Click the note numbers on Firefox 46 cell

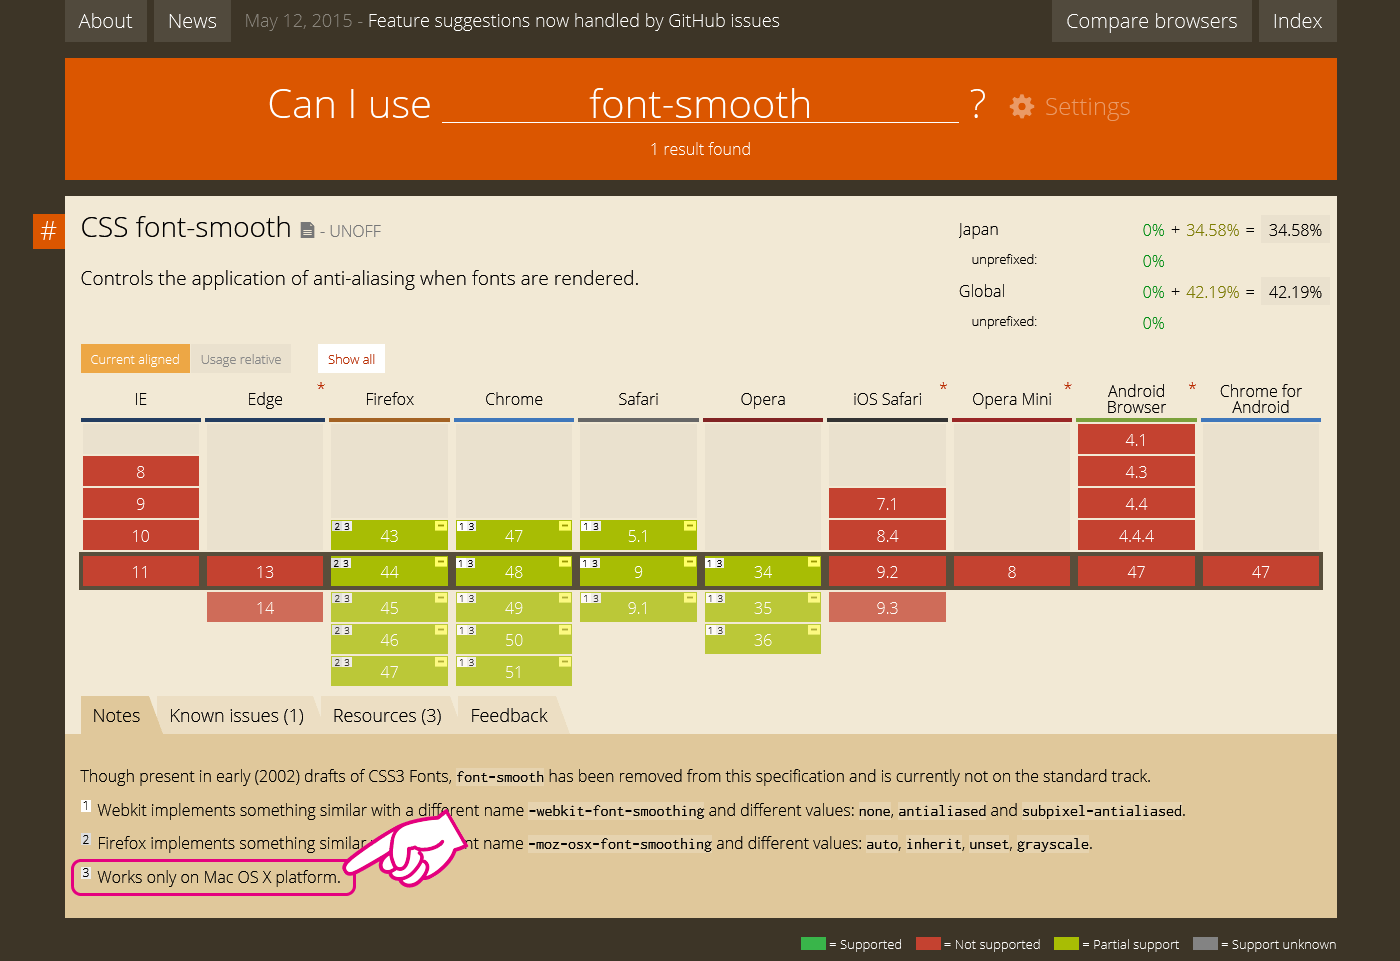[342, 631]
